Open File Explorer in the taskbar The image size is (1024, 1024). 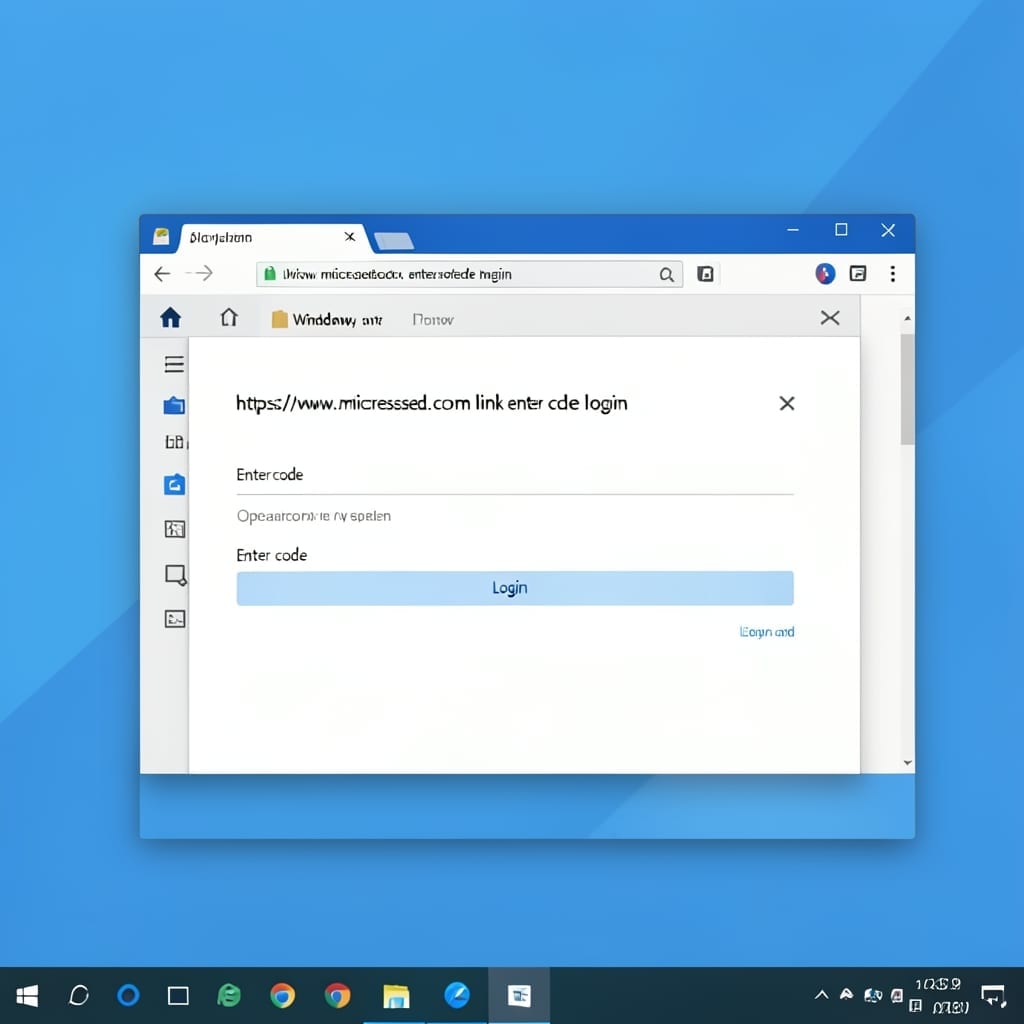tap(396, 996)
